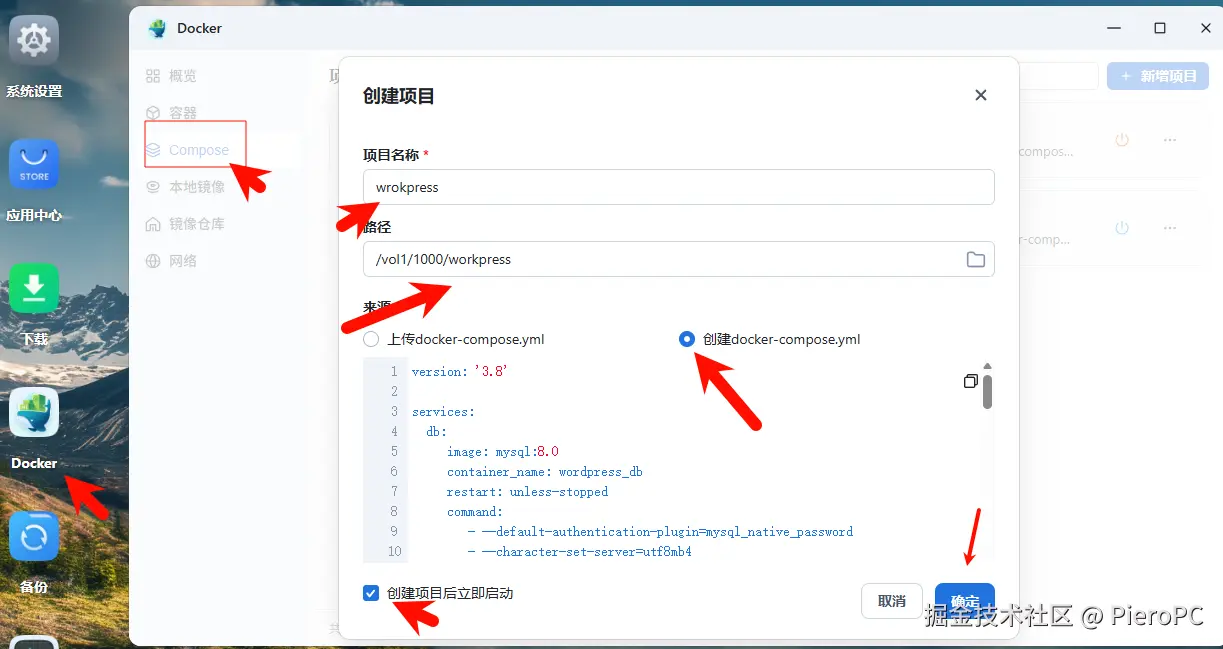The image size is (1223, 649).
Task: Click code line 'services:'
Action: click(443, 411)
